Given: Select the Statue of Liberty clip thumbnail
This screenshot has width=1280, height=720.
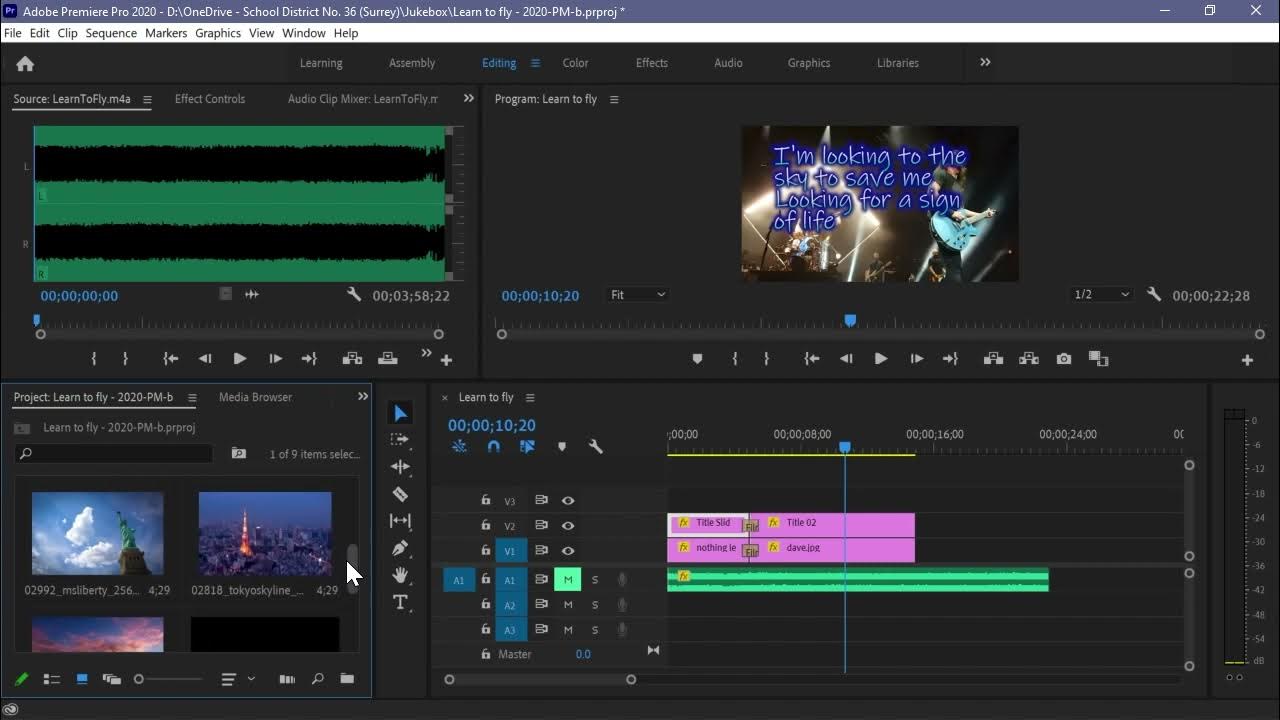Looking at the screenshot, I should pos(97,533).
